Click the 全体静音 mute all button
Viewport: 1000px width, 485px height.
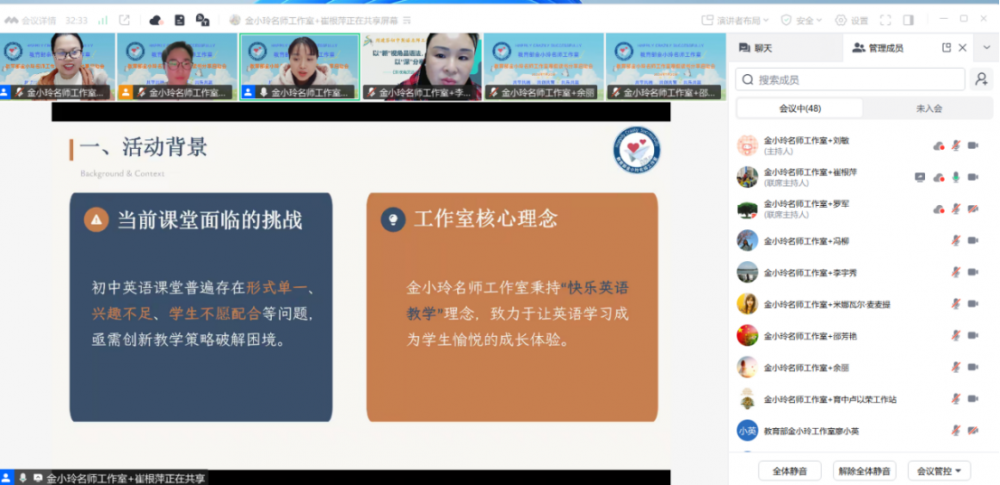790,471
